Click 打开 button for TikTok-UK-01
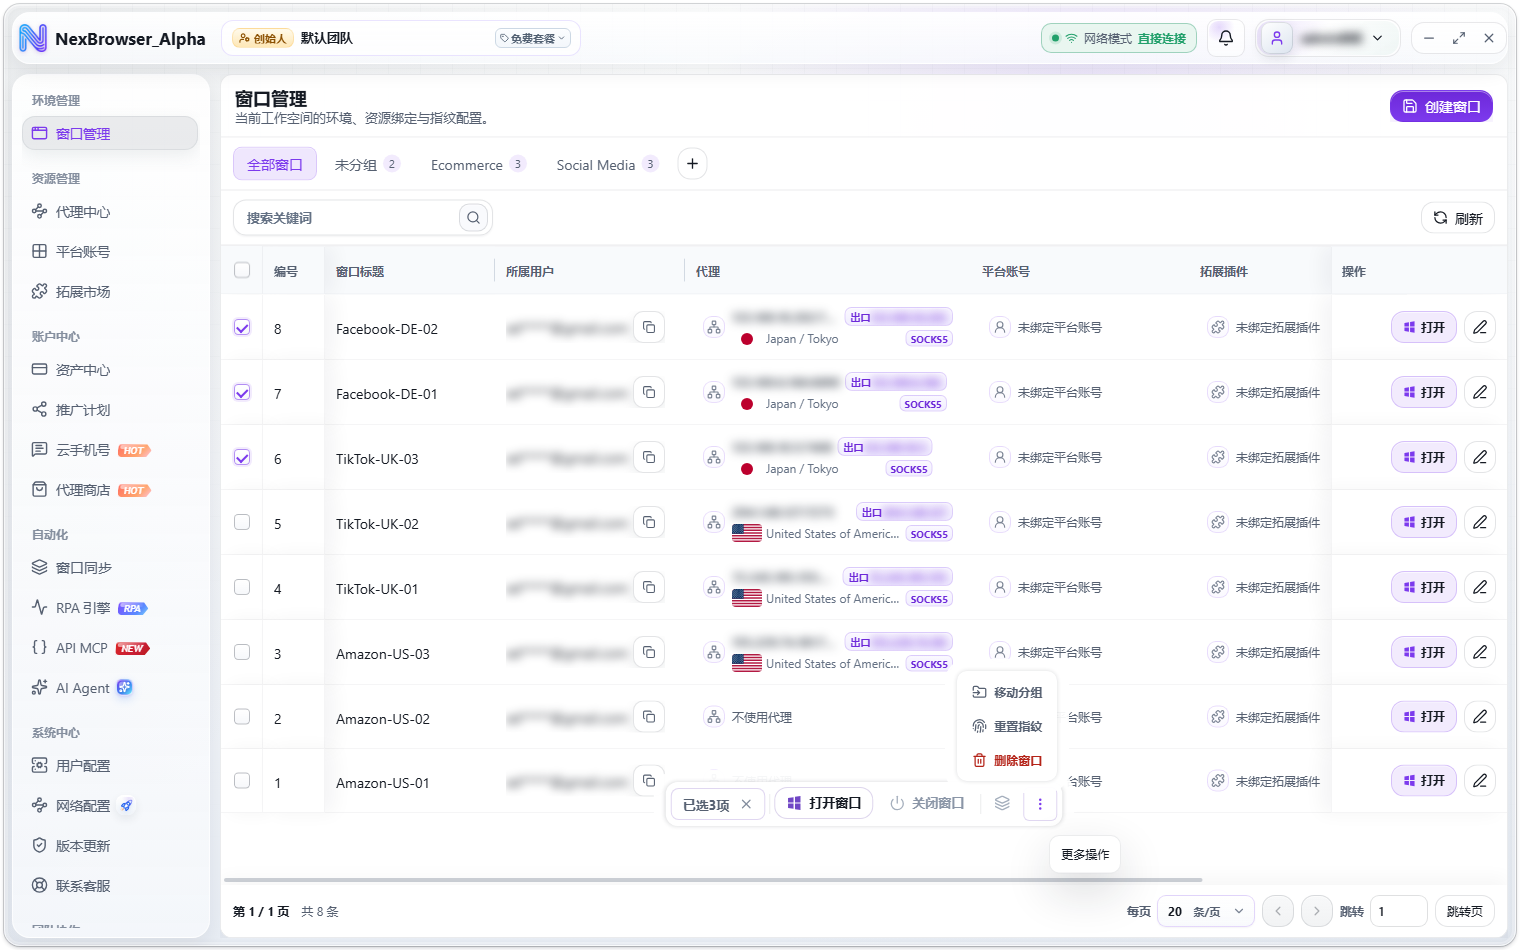 point(1424,587)
